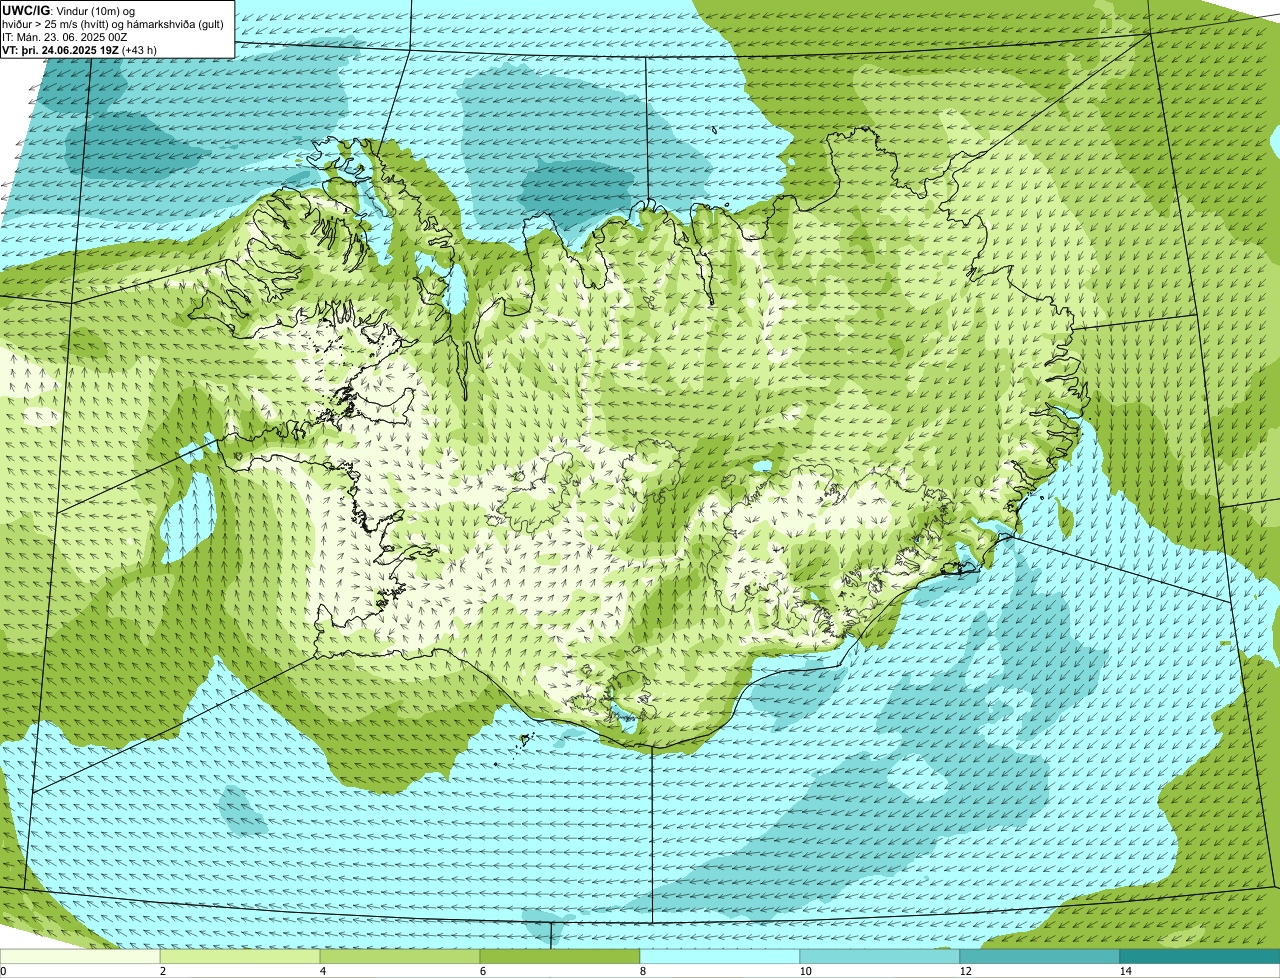Click the 'UWC/IG: Vindur (10m) og' title line

pos(69,10)
